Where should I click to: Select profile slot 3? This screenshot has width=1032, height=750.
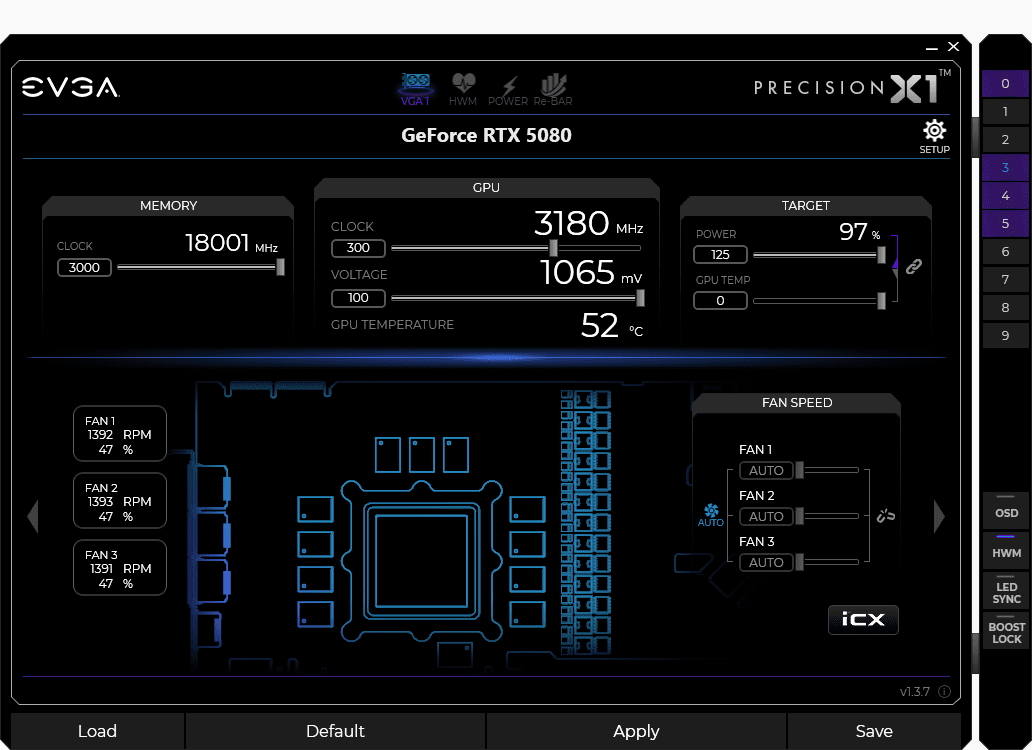pos(1005,167)
